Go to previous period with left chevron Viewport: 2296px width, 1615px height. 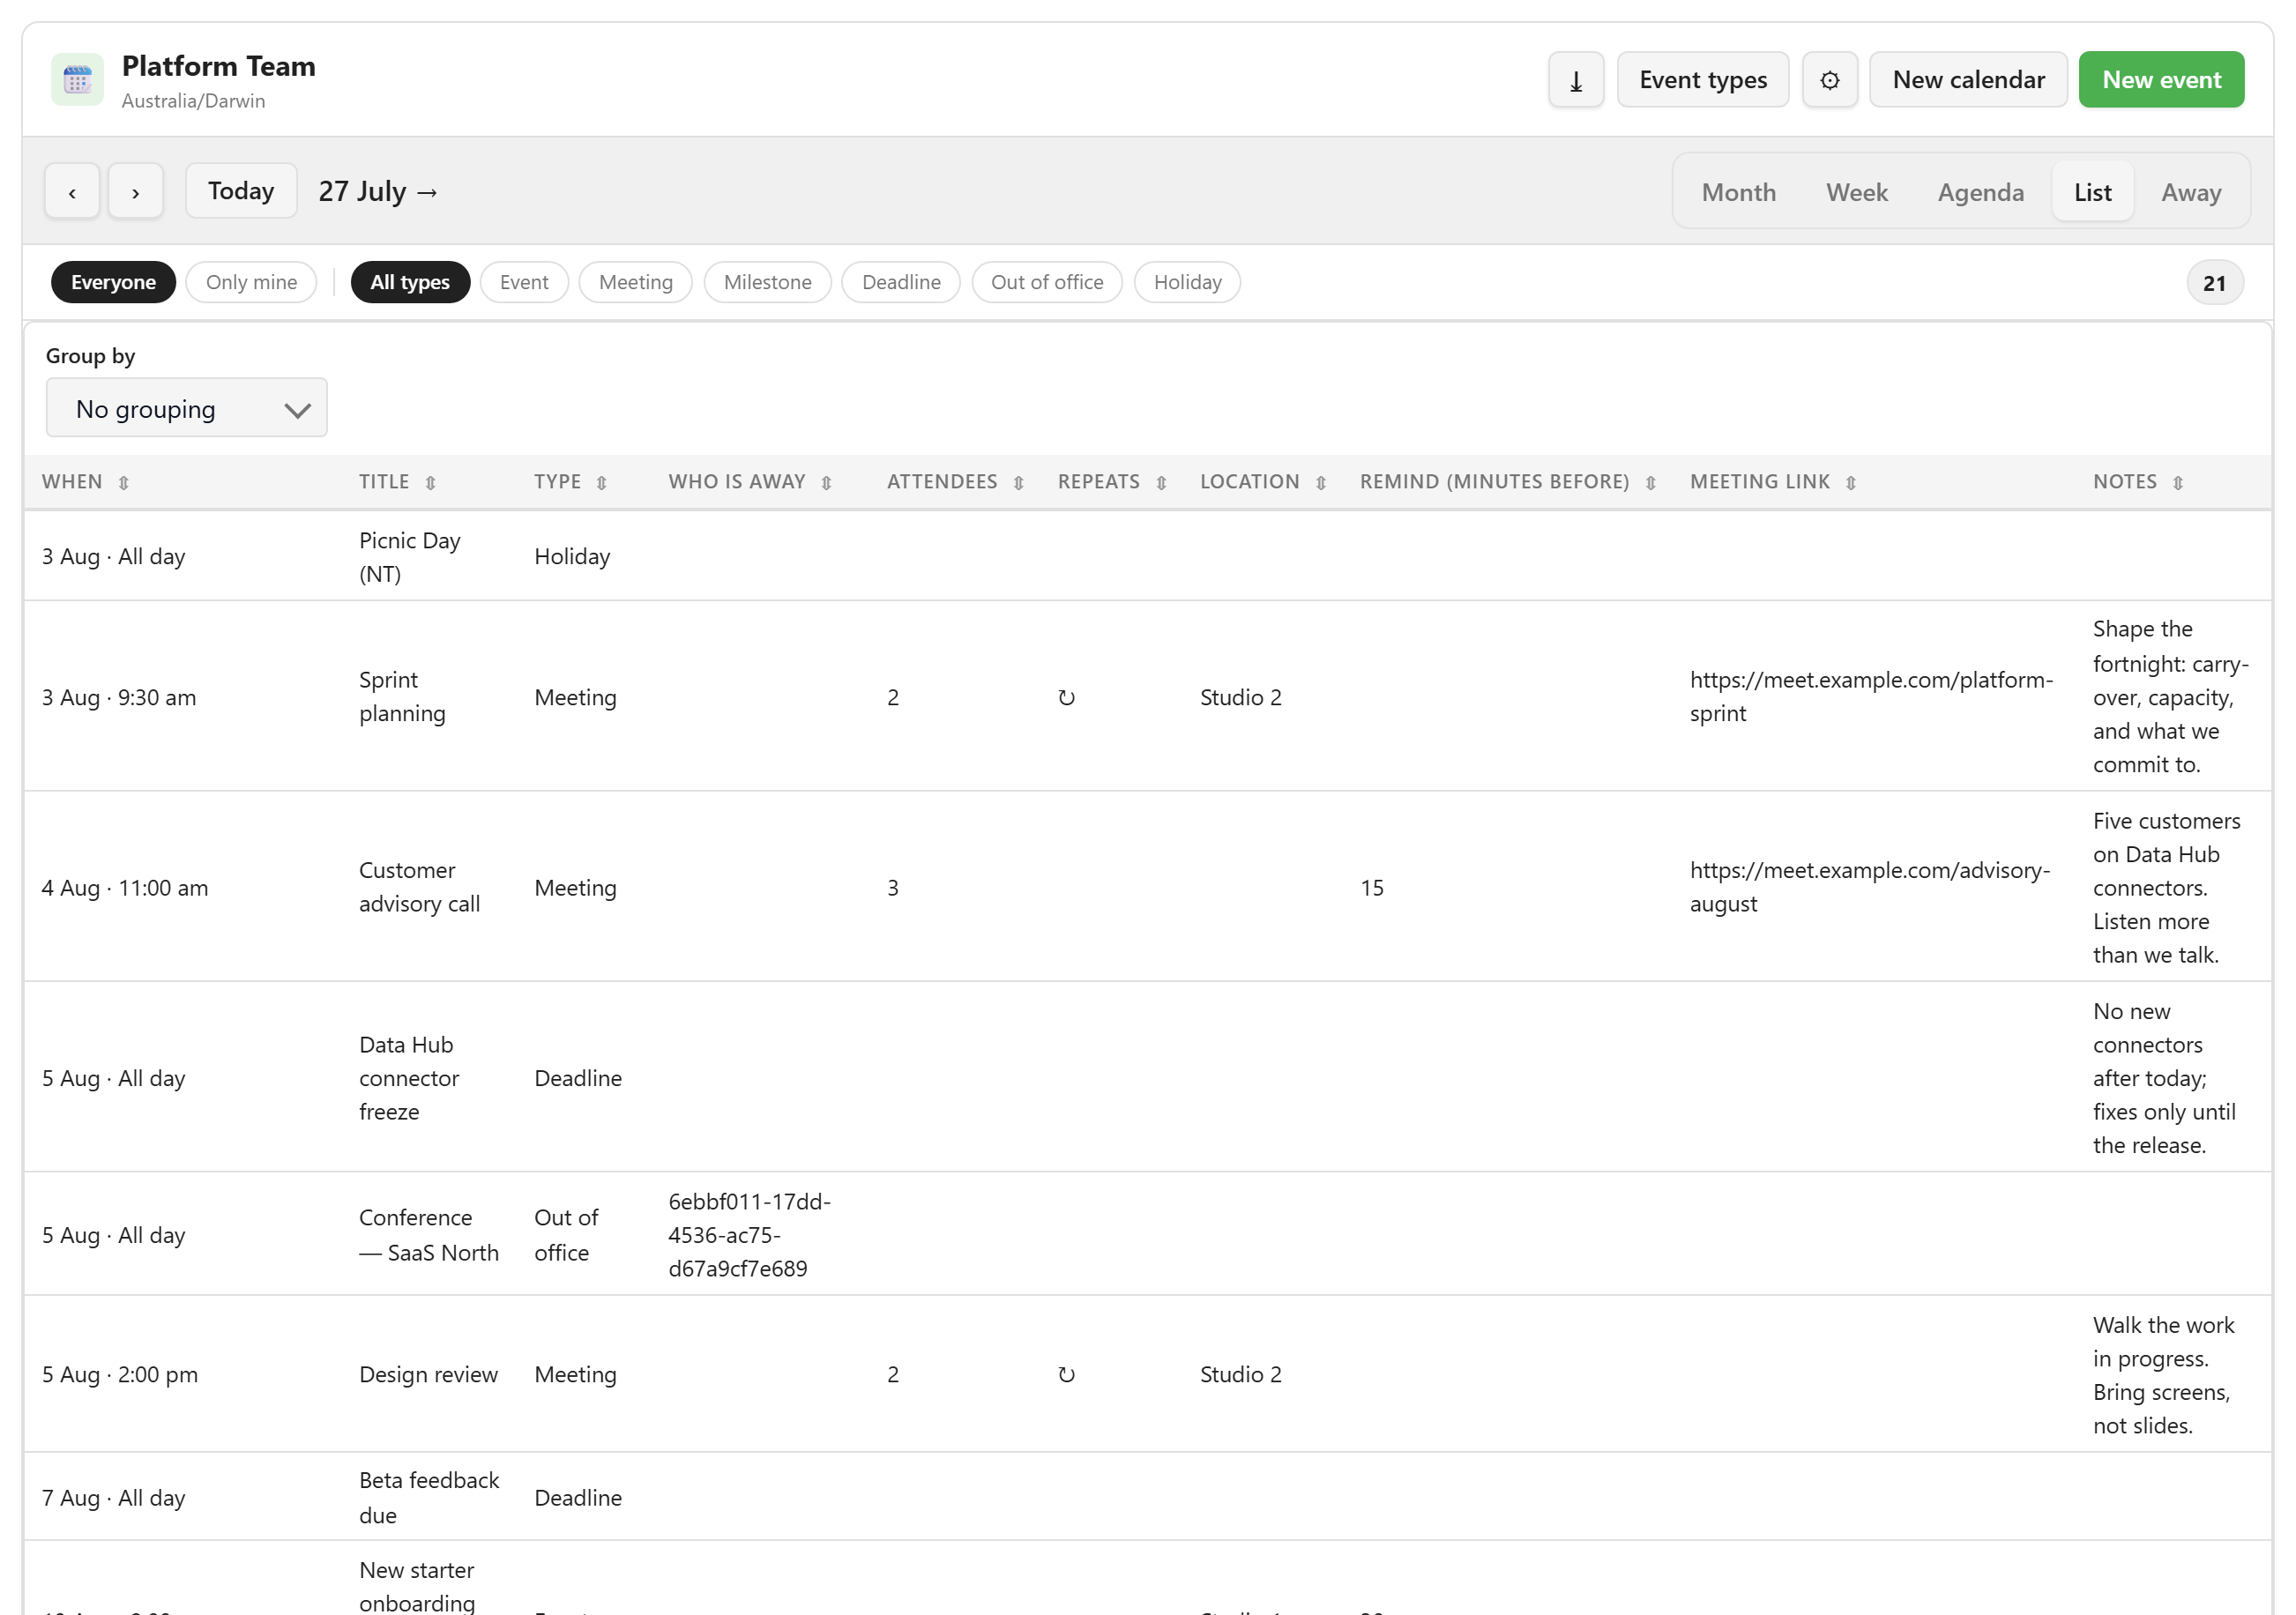pos(72,192)
